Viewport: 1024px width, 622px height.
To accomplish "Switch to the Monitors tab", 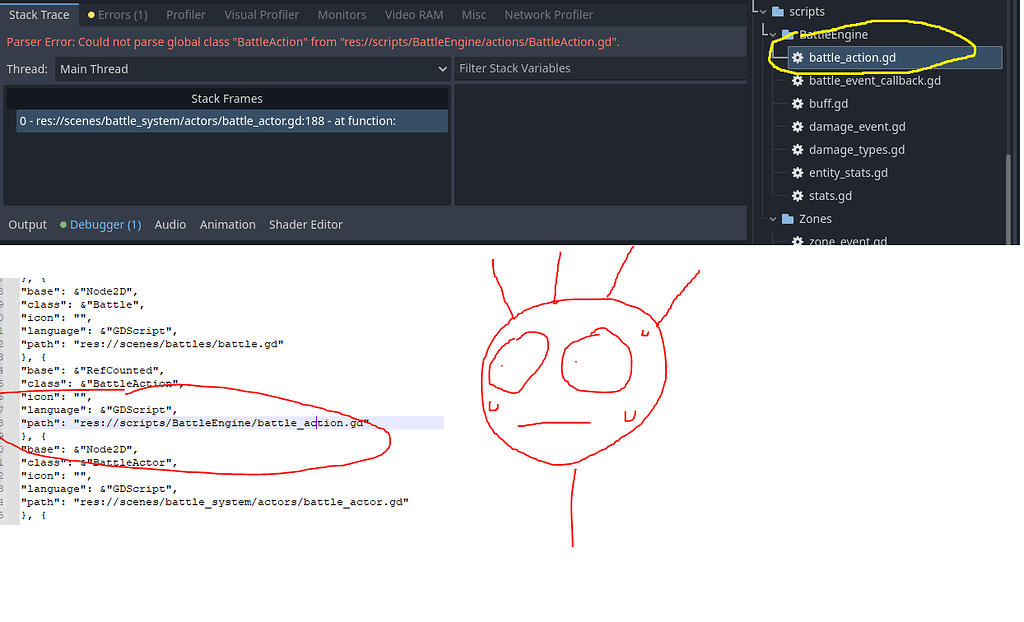I will (342, 14).
